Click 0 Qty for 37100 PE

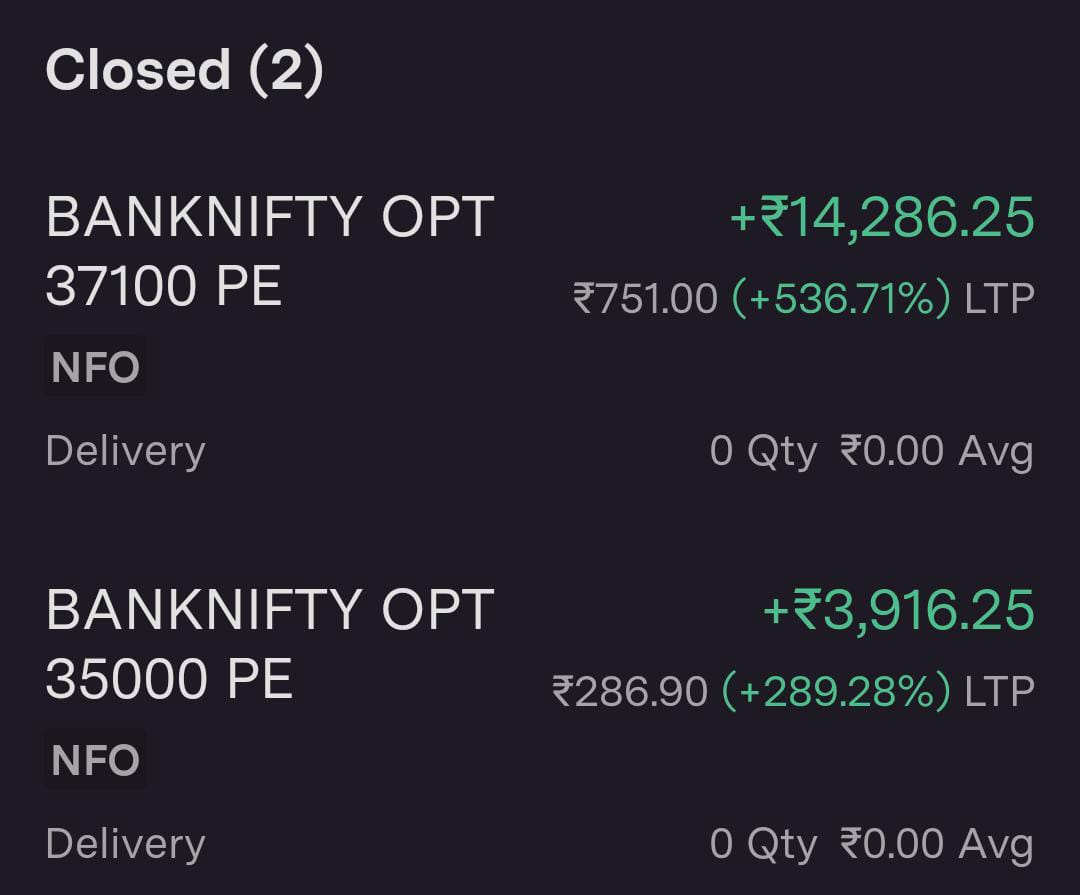pyautogui.click(x=763, y=451)
